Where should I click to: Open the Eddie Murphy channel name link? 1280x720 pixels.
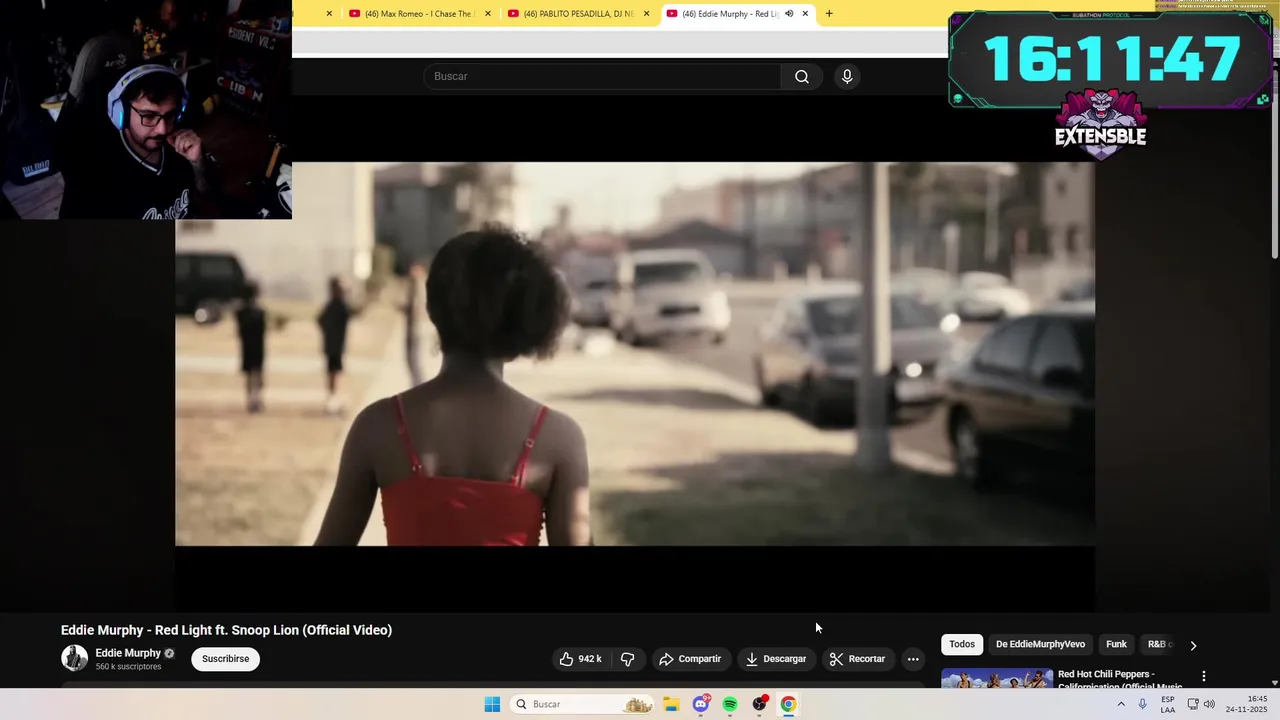click(128, 653)
